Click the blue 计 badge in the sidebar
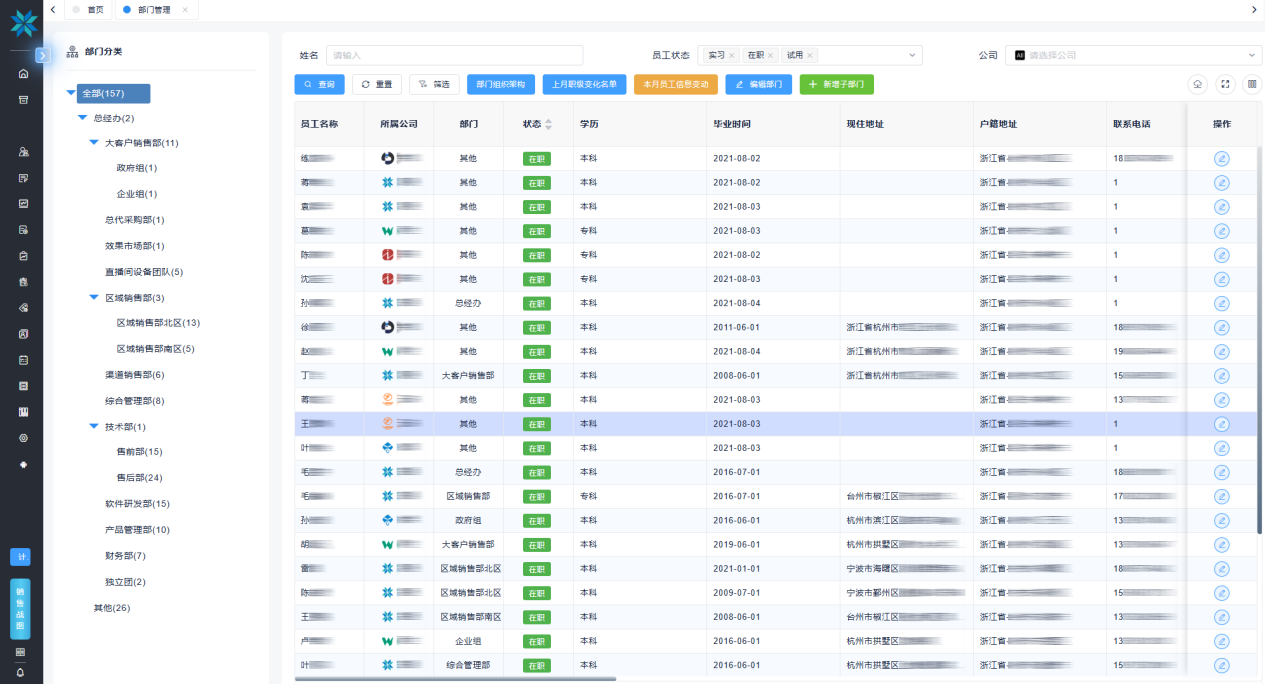The height and width of the screenshot is (684, 1265). click(x=20, y=556)
